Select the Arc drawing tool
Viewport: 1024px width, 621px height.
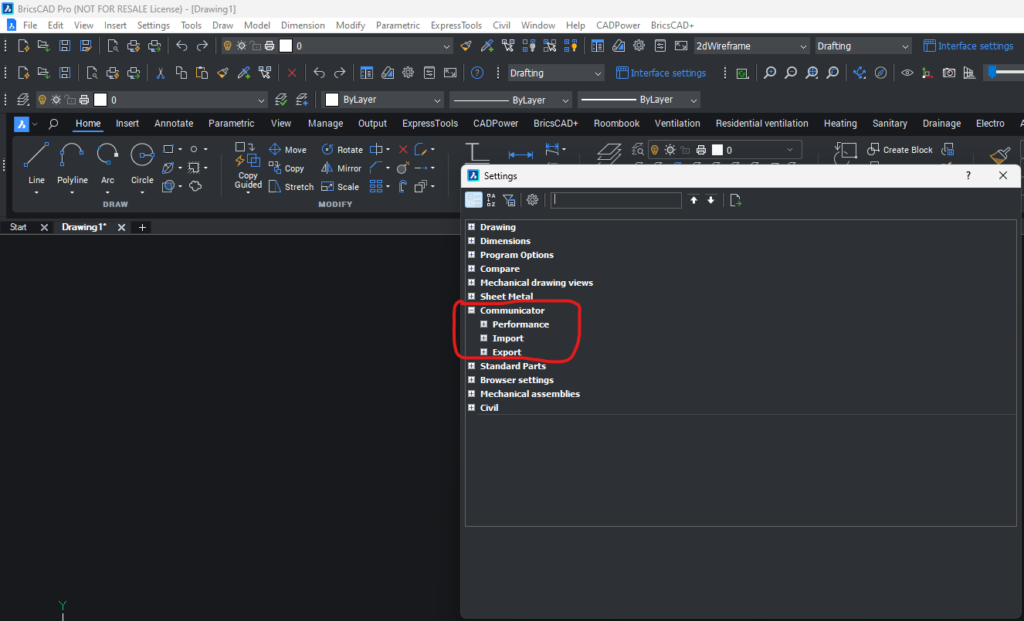pyautogui.click(x=107, y=165)
